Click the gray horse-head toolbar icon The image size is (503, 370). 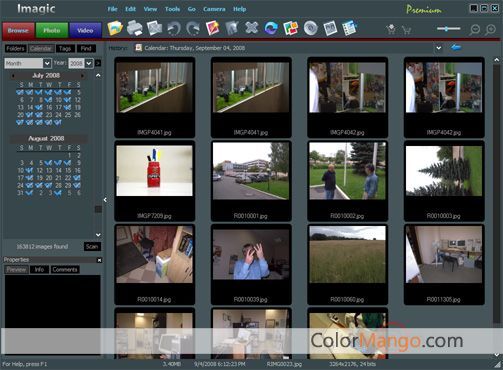pos(232,28)
